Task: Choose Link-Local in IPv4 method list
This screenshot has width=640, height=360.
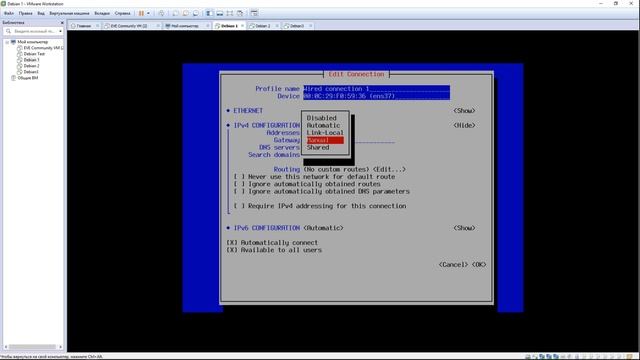Action: [x=325, y=133]
